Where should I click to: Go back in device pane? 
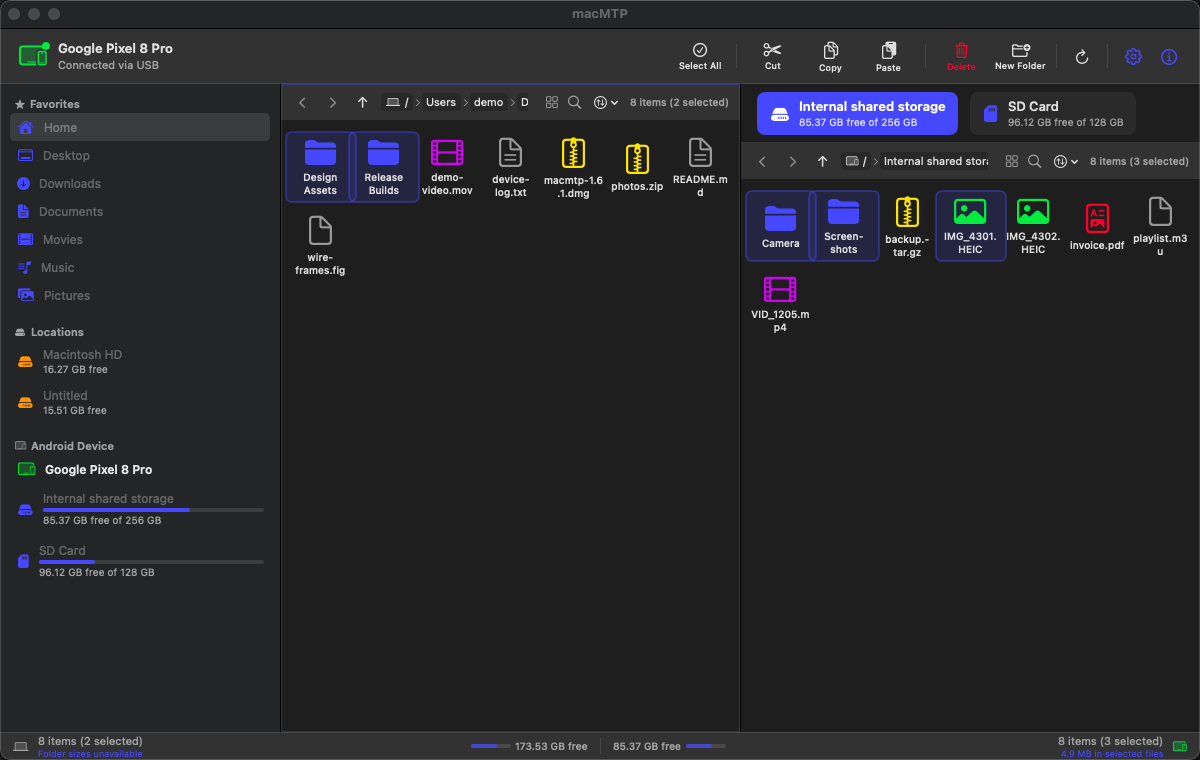click(x=762, y=161)
